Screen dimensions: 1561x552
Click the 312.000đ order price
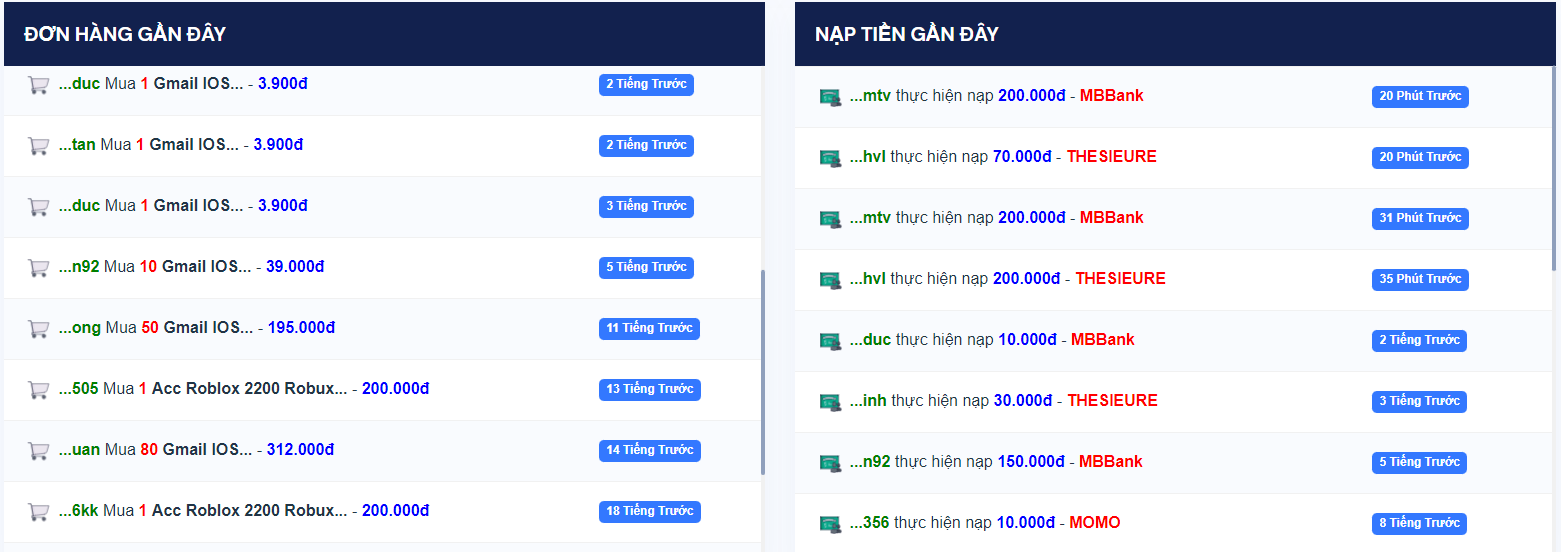(x=301, y=450)
